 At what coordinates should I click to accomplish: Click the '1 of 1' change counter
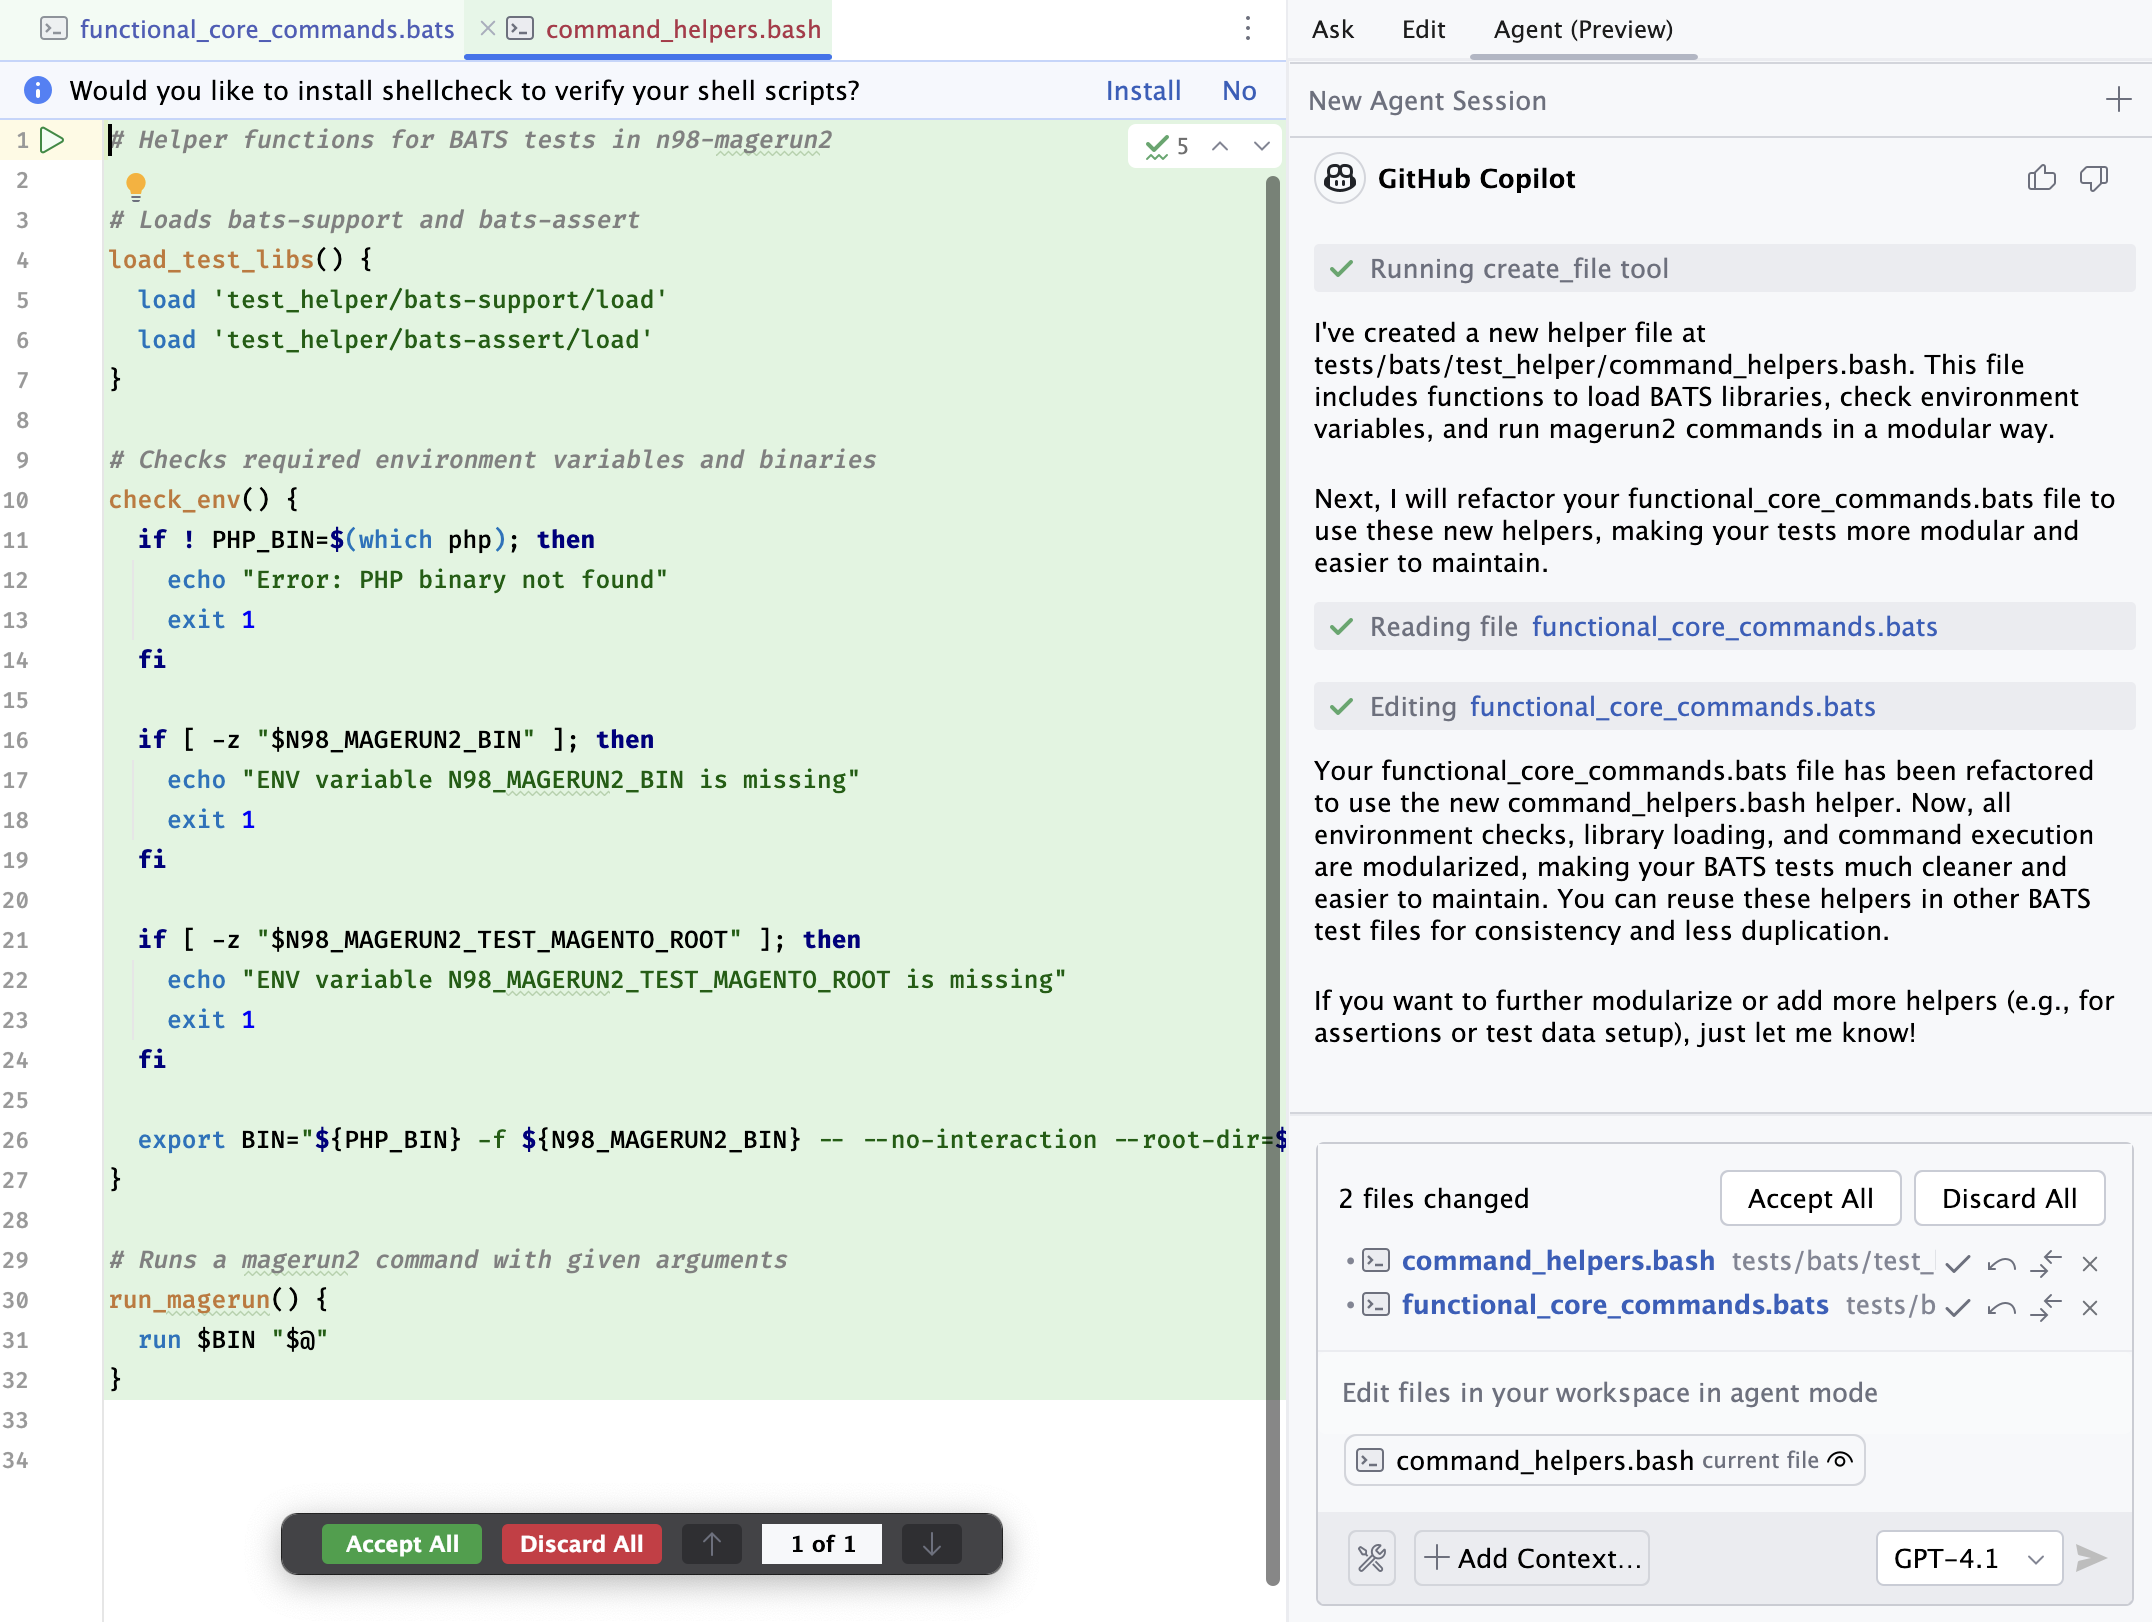click(x=822, y=1544)
